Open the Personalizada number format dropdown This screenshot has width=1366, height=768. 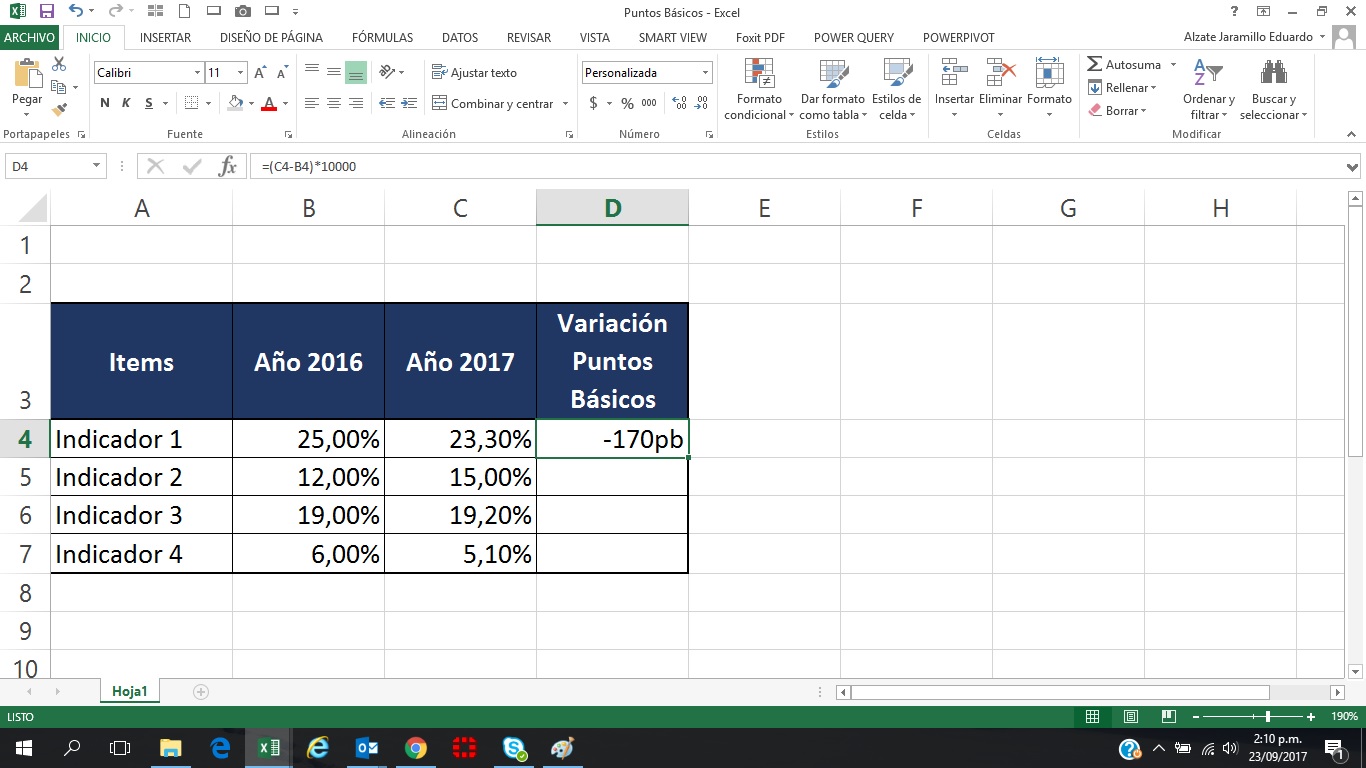(x=707, y=72)
